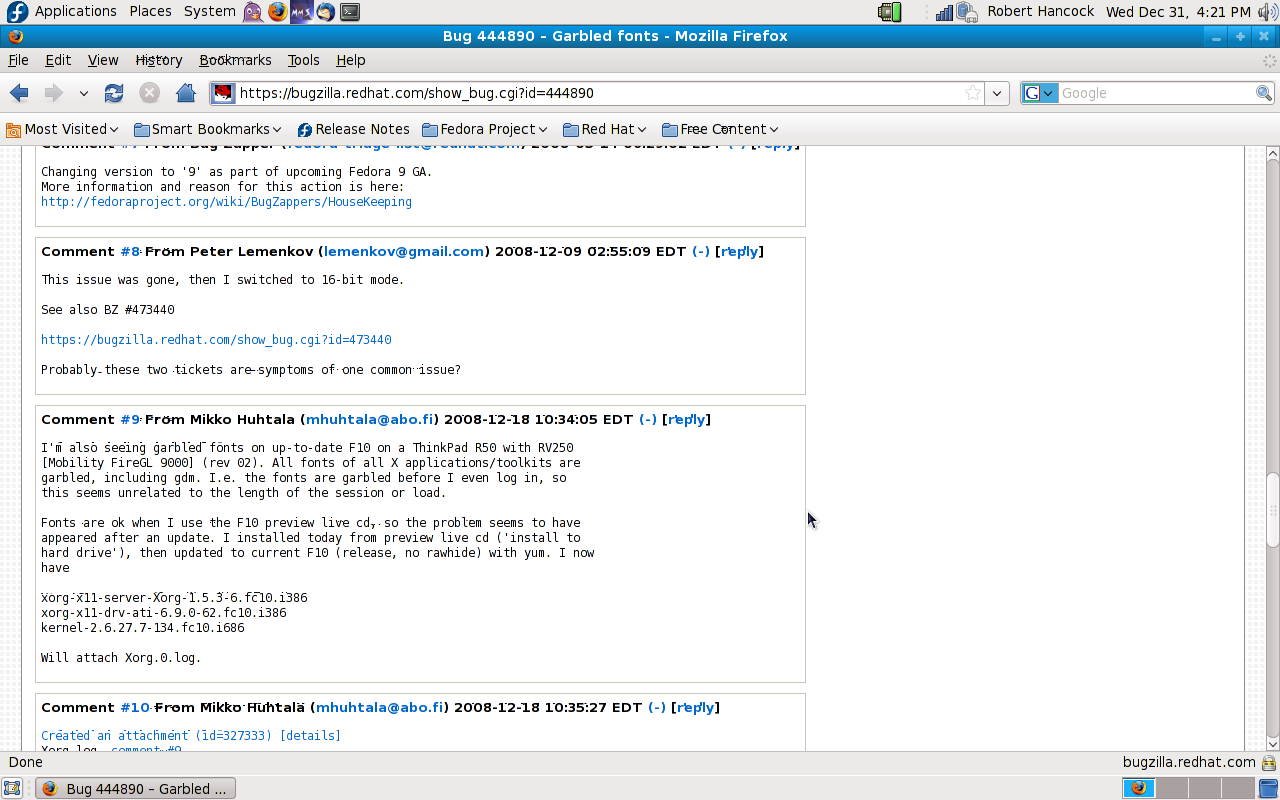
Task: Click reply on comment #9
Action: (x=686, y=420)
